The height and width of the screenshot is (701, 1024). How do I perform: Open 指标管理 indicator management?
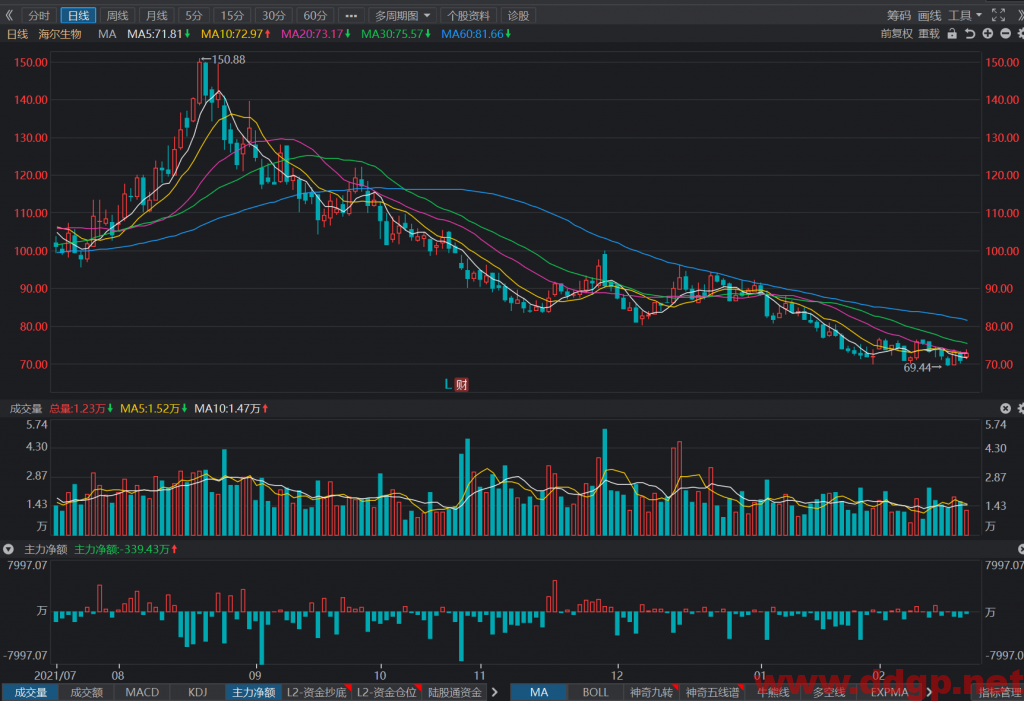coord(999,693)
